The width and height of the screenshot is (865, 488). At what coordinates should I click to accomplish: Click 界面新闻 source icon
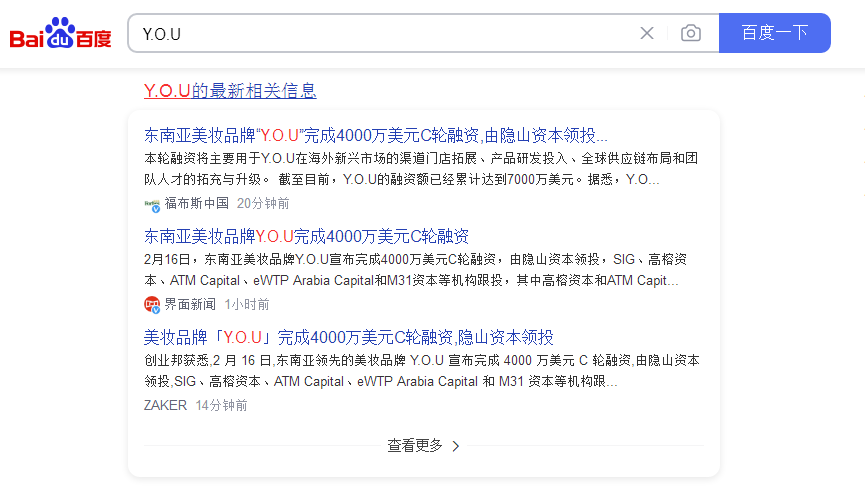(152, 304)
